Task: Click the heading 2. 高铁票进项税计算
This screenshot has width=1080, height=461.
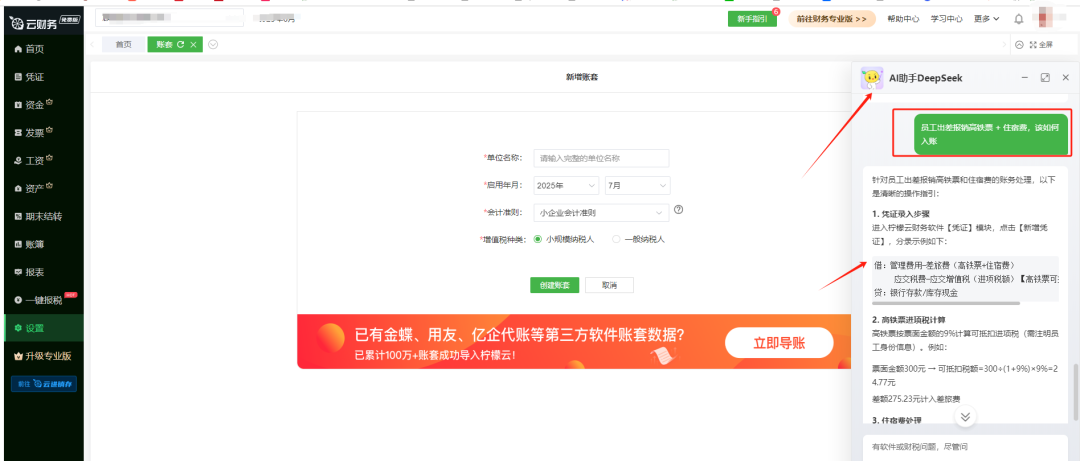Action: (x=908, y=320)
